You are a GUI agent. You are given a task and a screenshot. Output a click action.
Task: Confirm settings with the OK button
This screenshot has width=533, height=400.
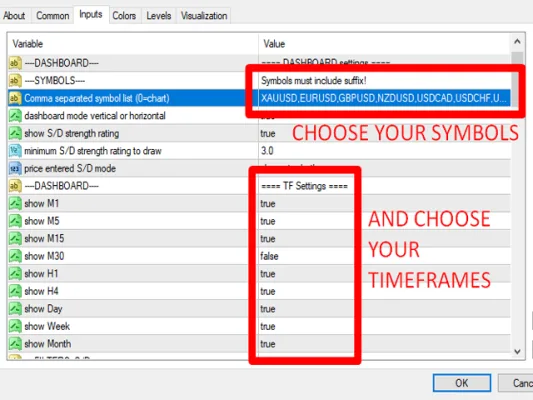tap(462, 383)
